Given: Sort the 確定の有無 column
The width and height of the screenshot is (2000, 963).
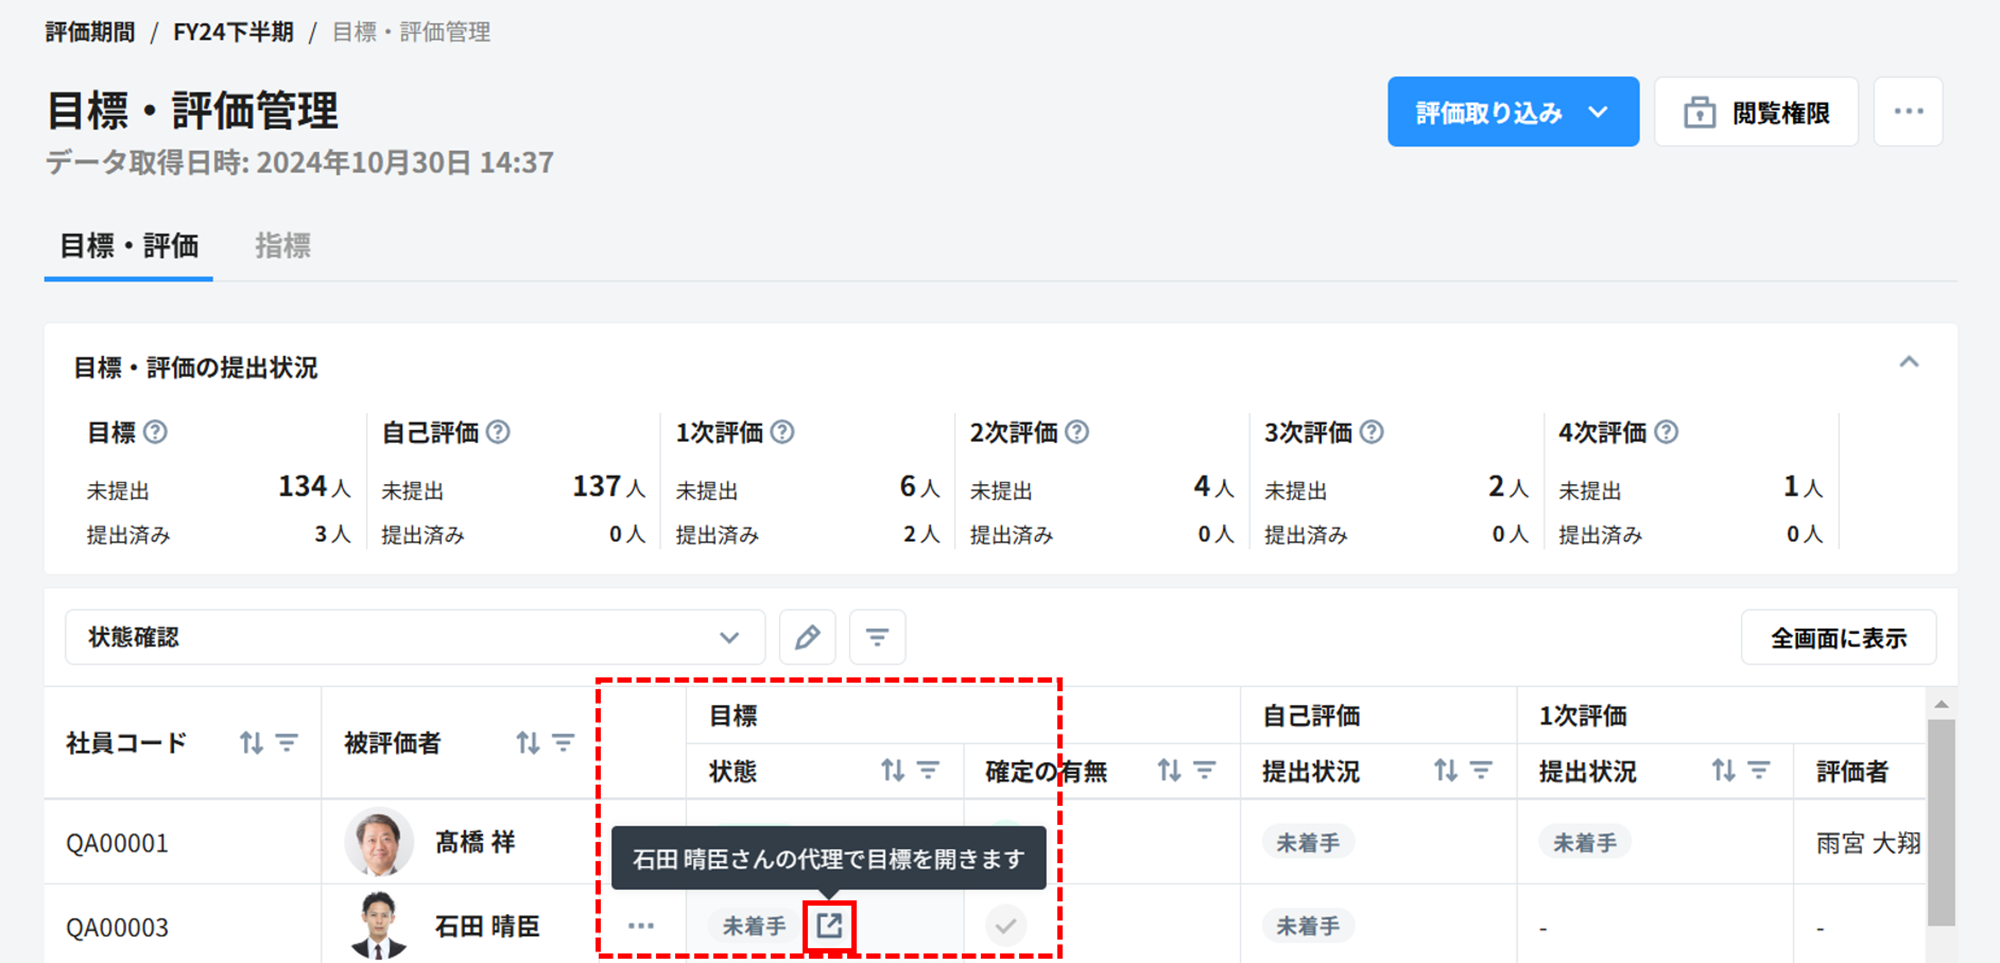Looking at the screenshot, I should click(x=1169, y=771).
